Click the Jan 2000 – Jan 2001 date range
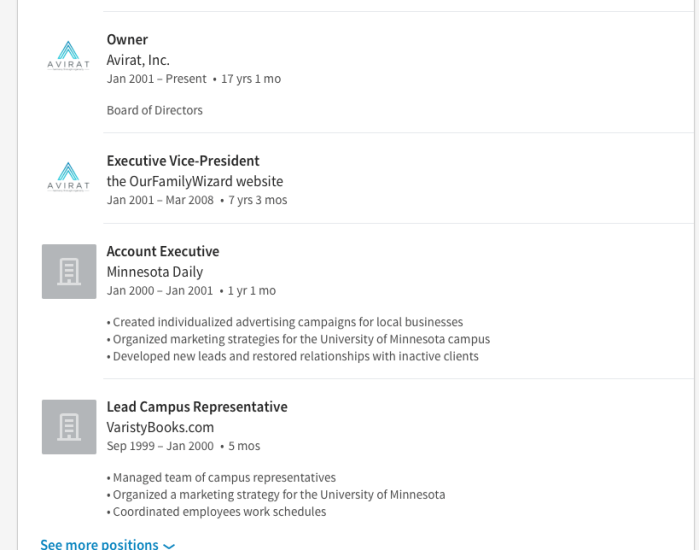The image size is (699, 550). [x=160, y=291]
